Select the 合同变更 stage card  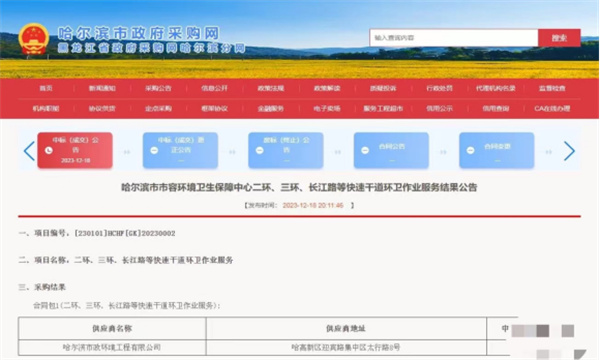click(497, 150)
